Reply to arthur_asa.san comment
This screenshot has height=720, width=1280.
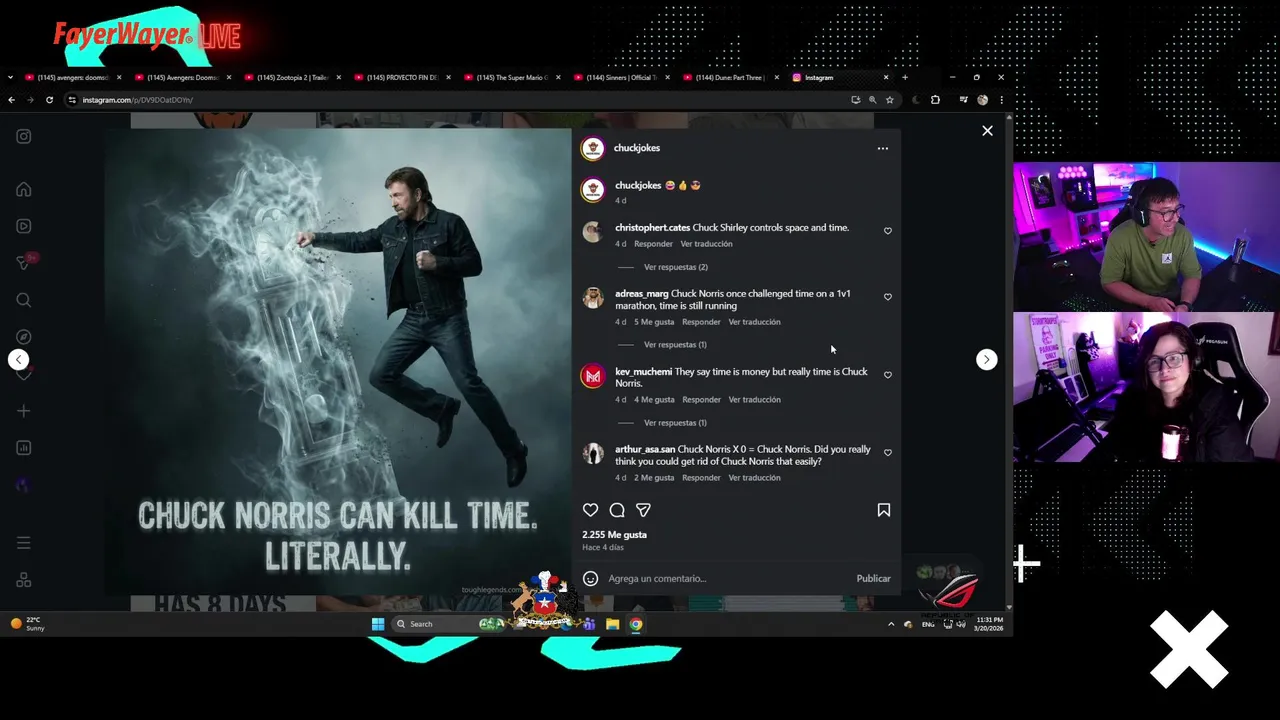[x=701, y=478]
